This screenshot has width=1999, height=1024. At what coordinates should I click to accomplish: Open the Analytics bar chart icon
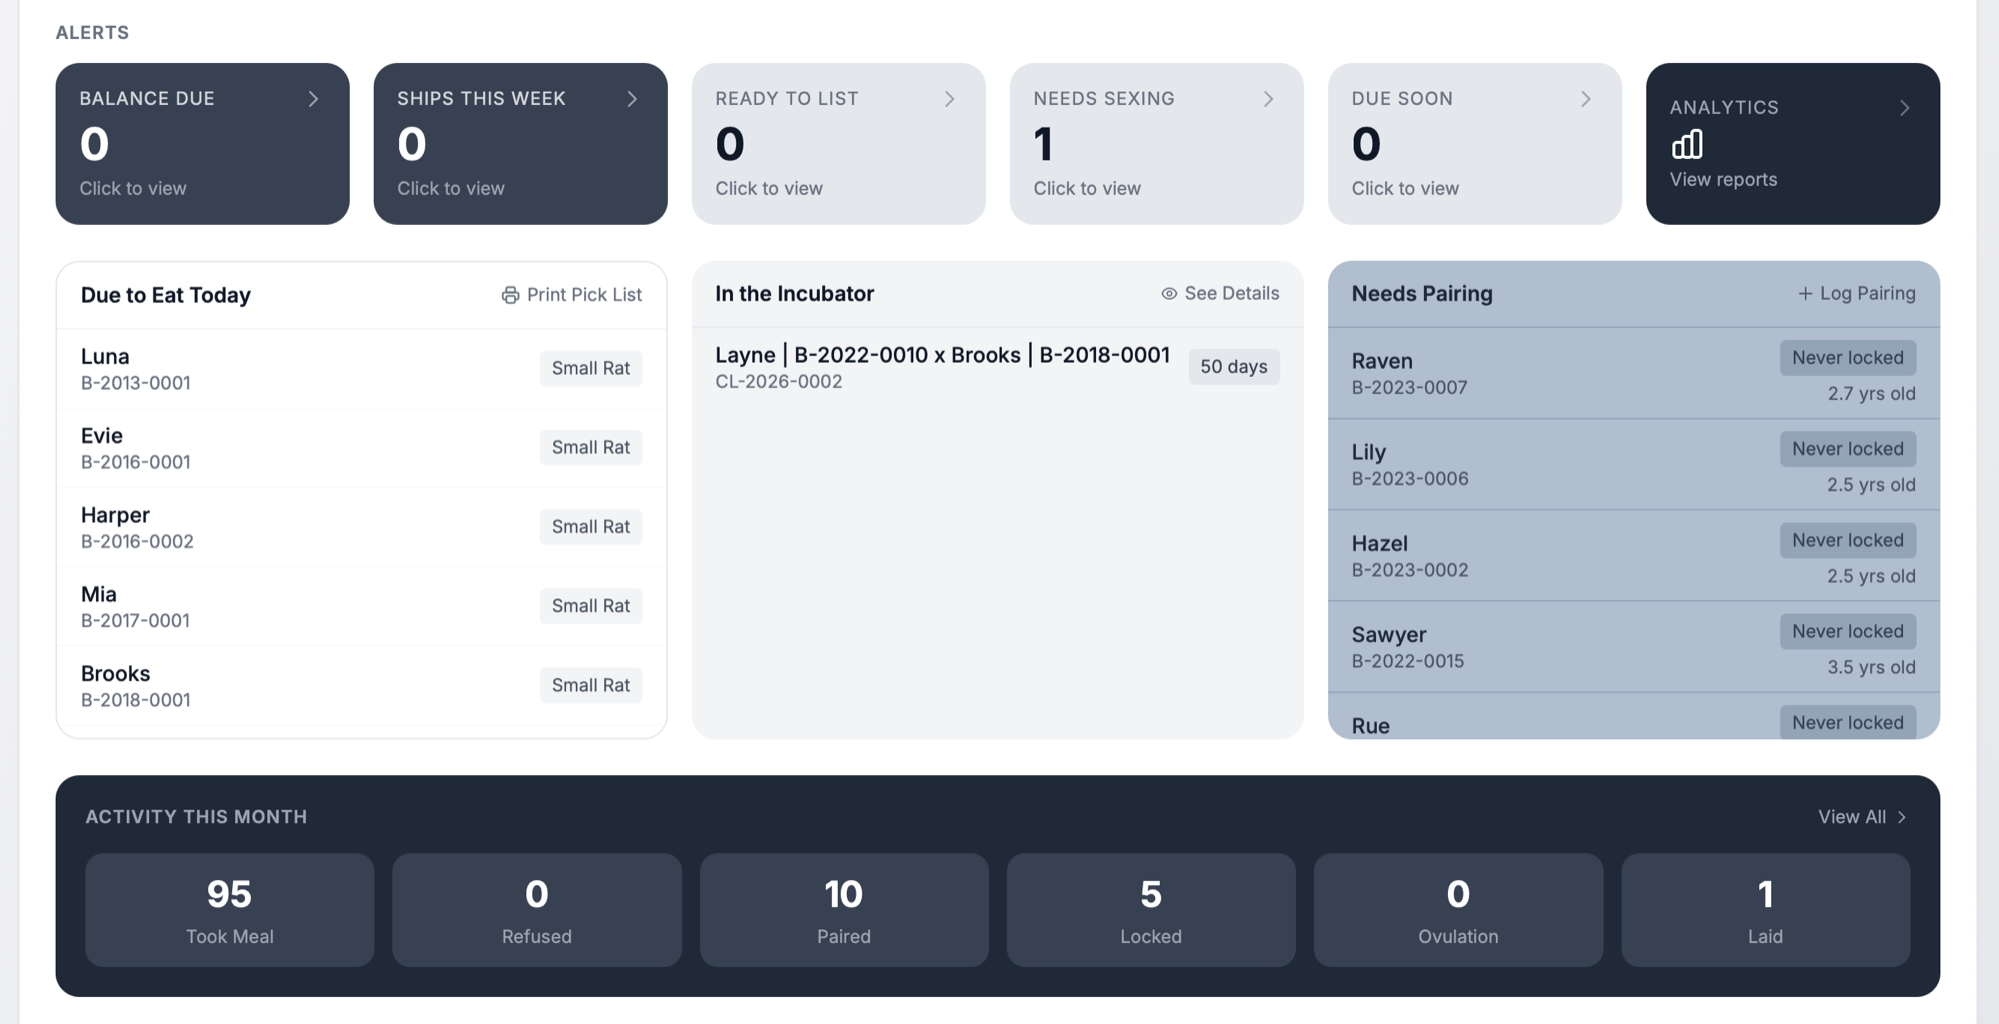(1686, 146)
